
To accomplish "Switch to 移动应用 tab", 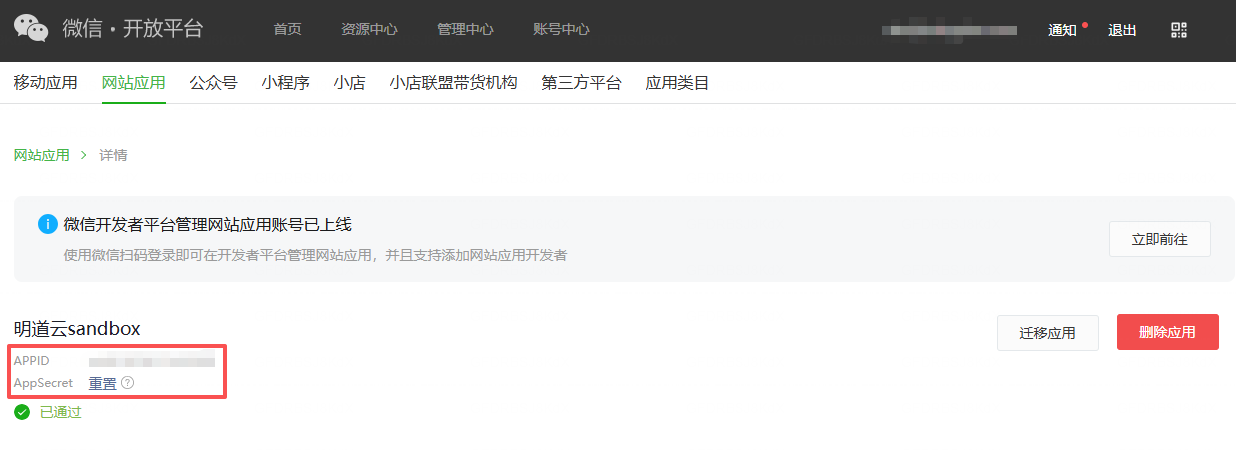I will pos(45,83).
